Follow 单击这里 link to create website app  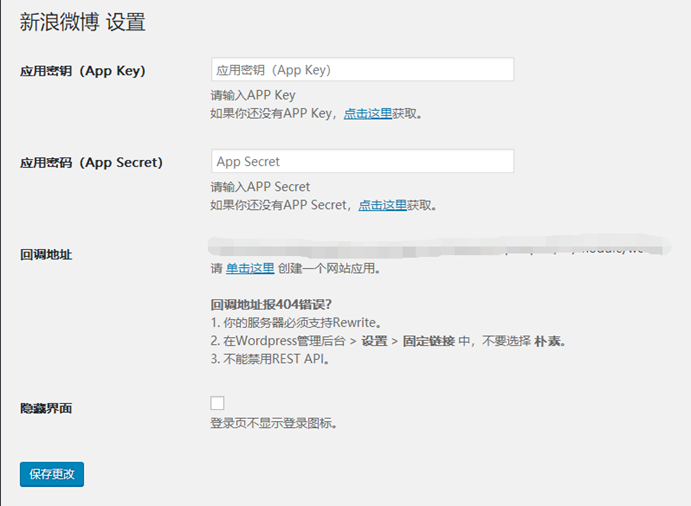250,268
